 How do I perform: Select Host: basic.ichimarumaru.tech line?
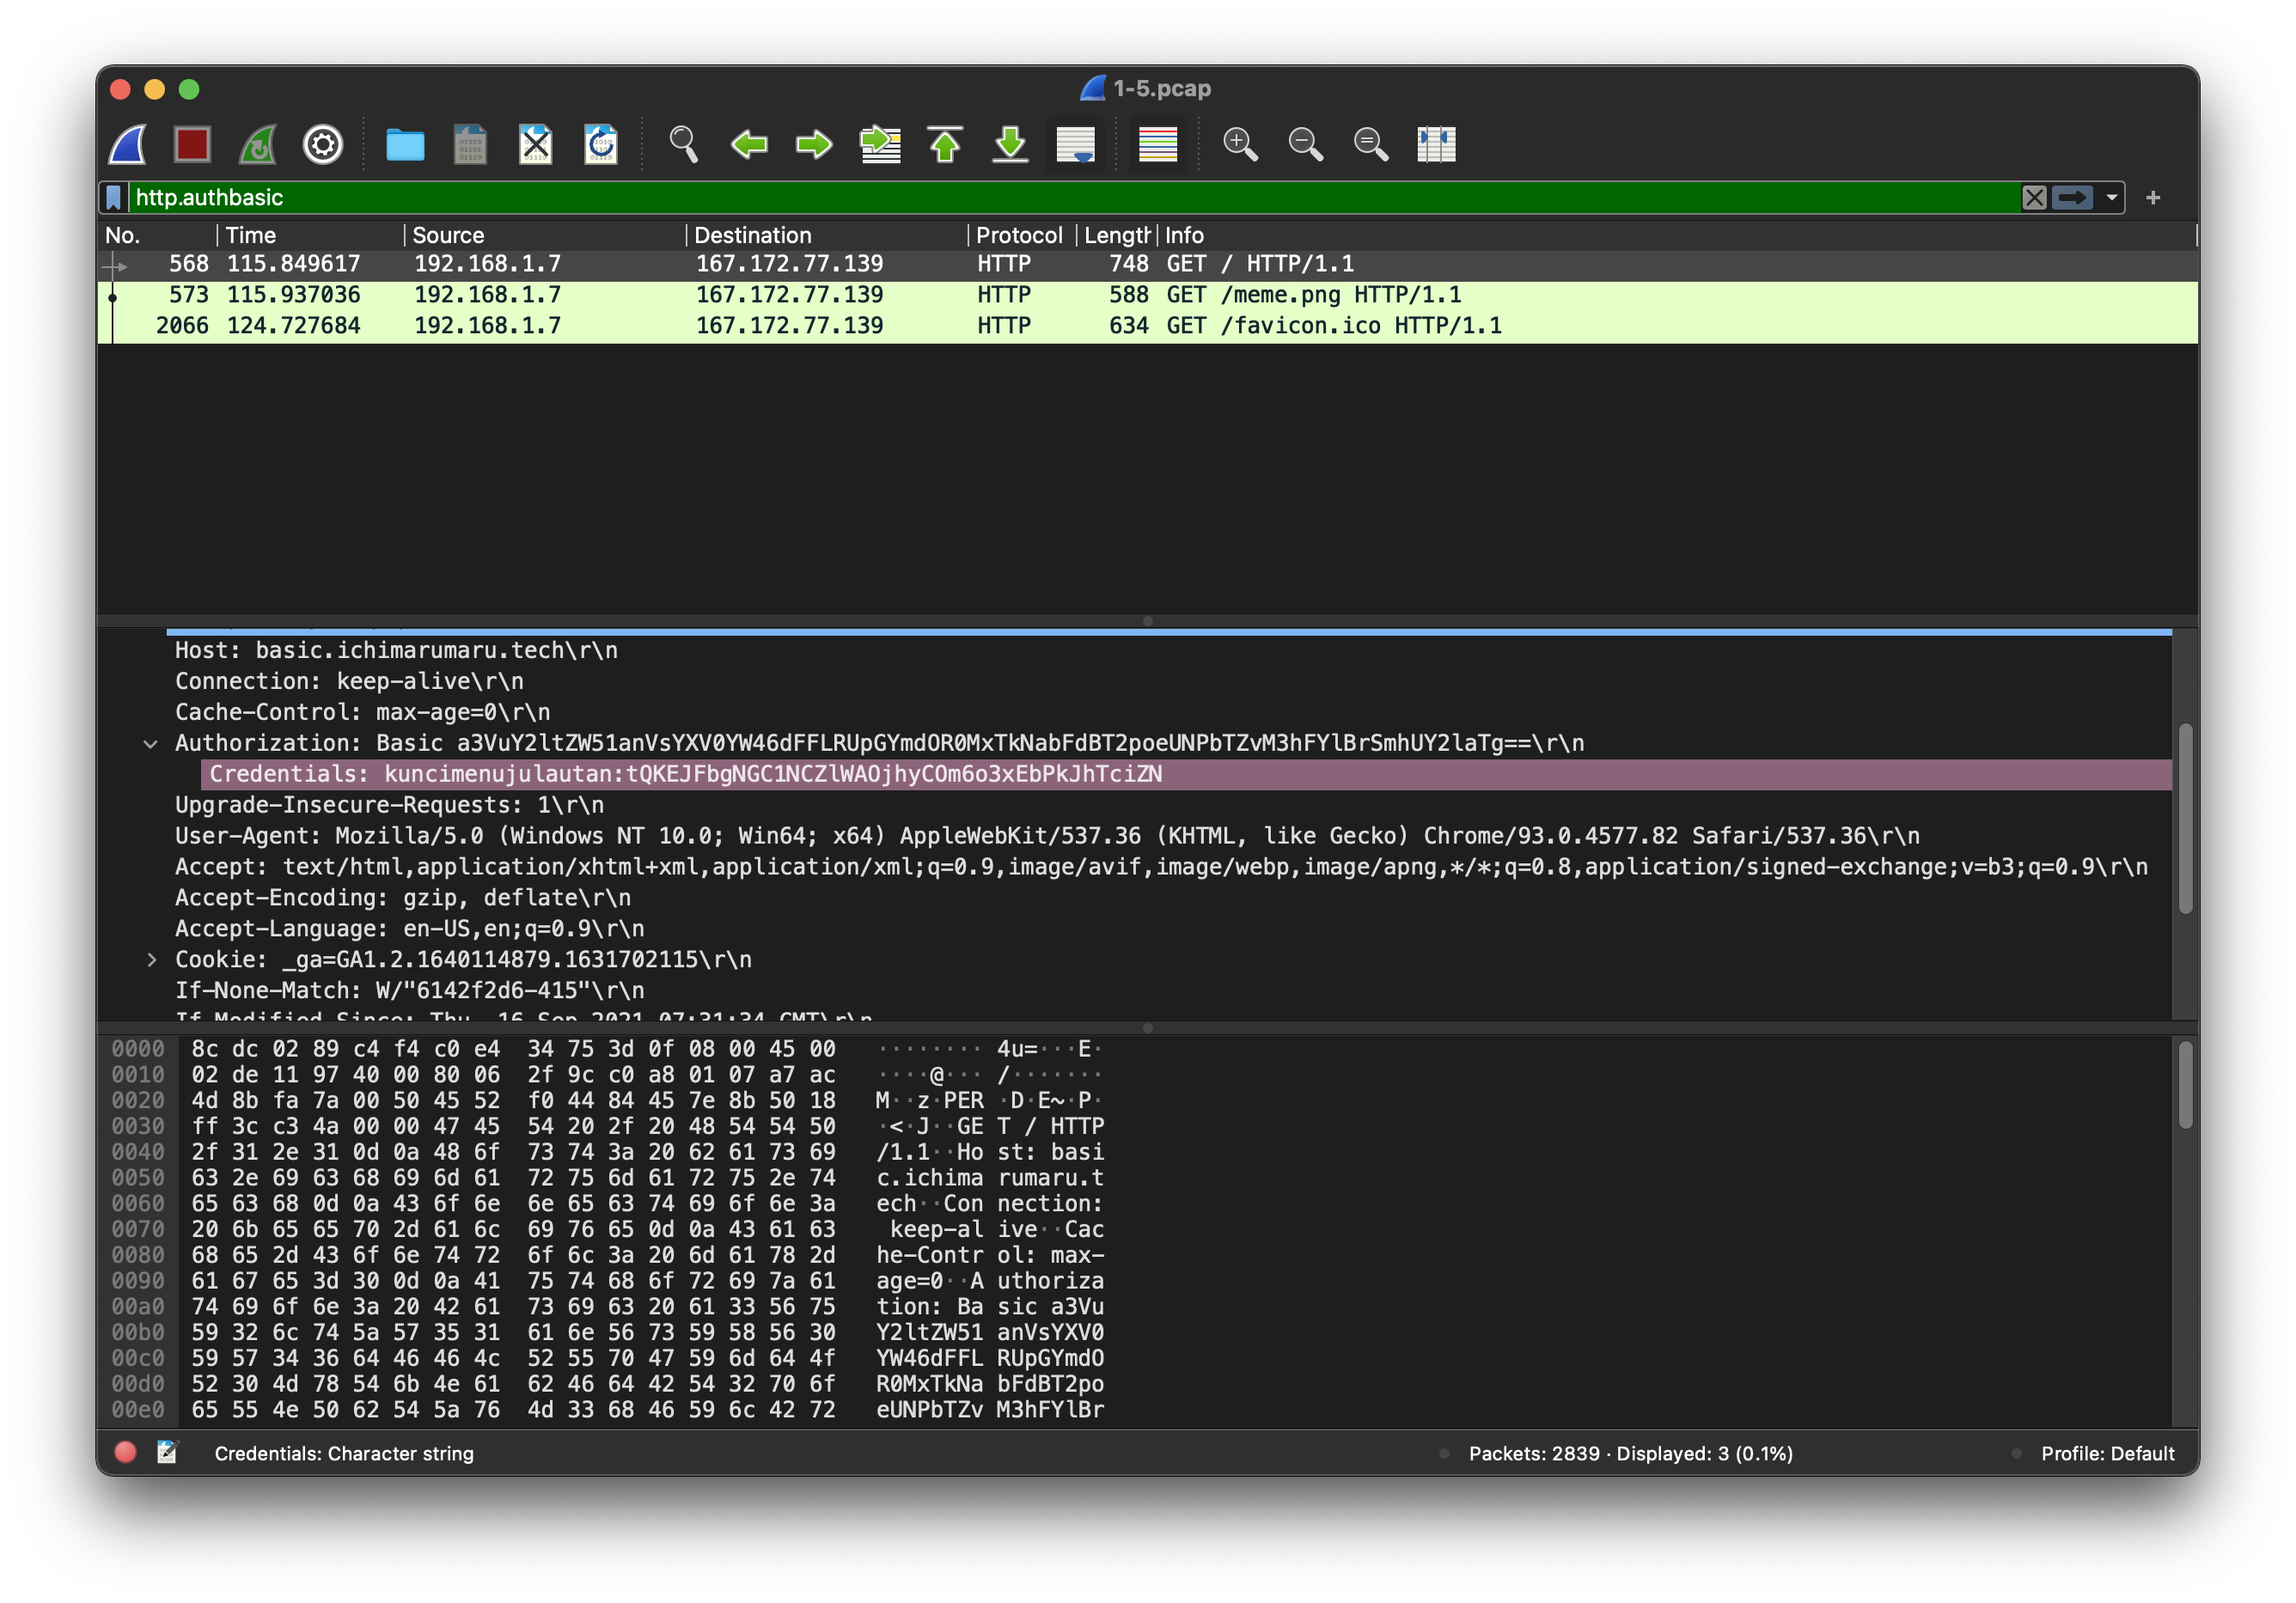point(396,651)
